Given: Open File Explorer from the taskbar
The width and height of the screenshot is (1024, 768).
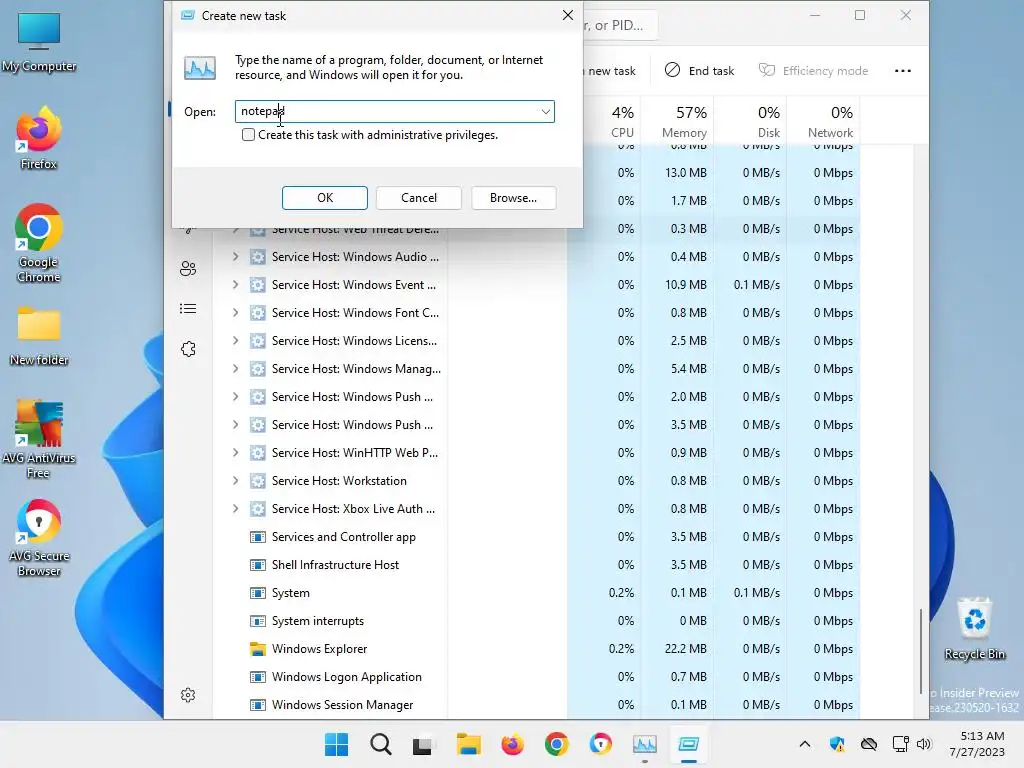Looking at the screenshot, I should pos(468,744).
